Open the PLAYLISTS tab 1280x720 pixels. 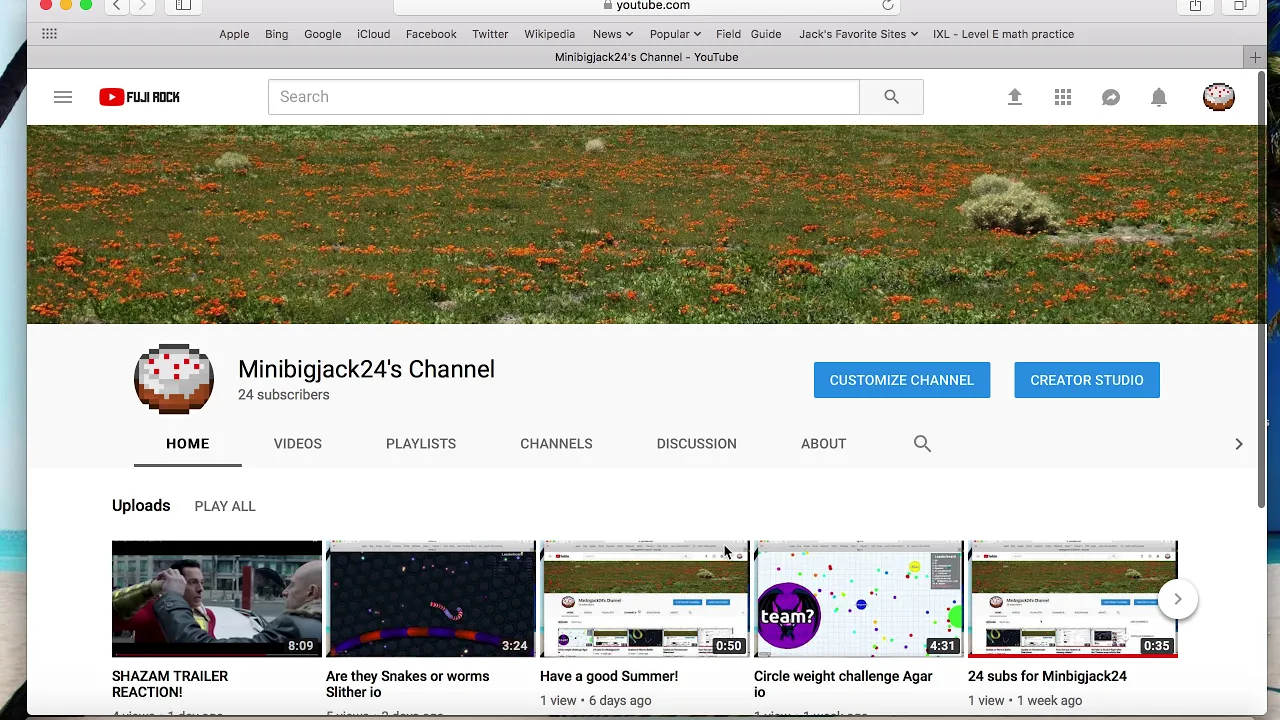pyautogui.click(x=421, y=444)
